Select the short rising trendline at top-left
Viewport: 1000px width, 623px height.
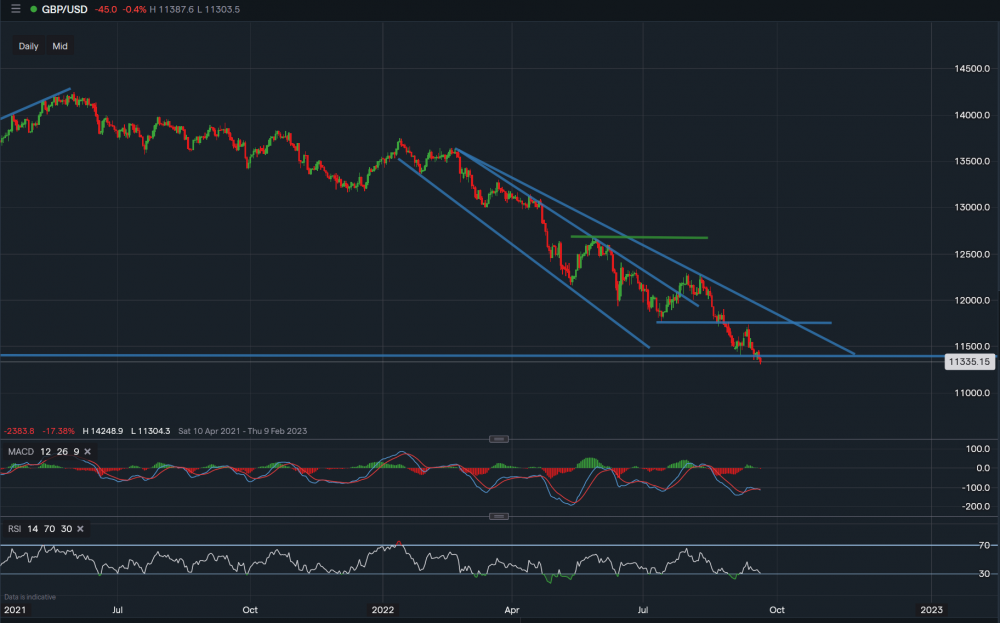click(x=35, y=103)
